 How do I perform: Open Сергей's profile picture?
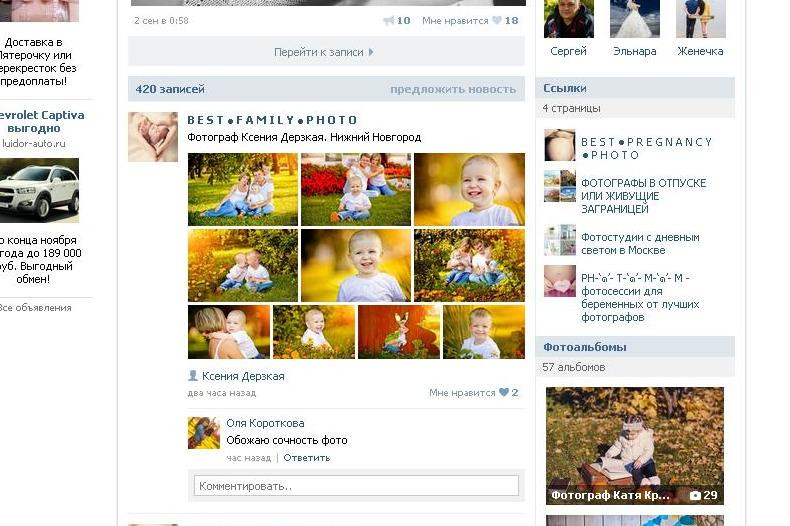[568, 18]
